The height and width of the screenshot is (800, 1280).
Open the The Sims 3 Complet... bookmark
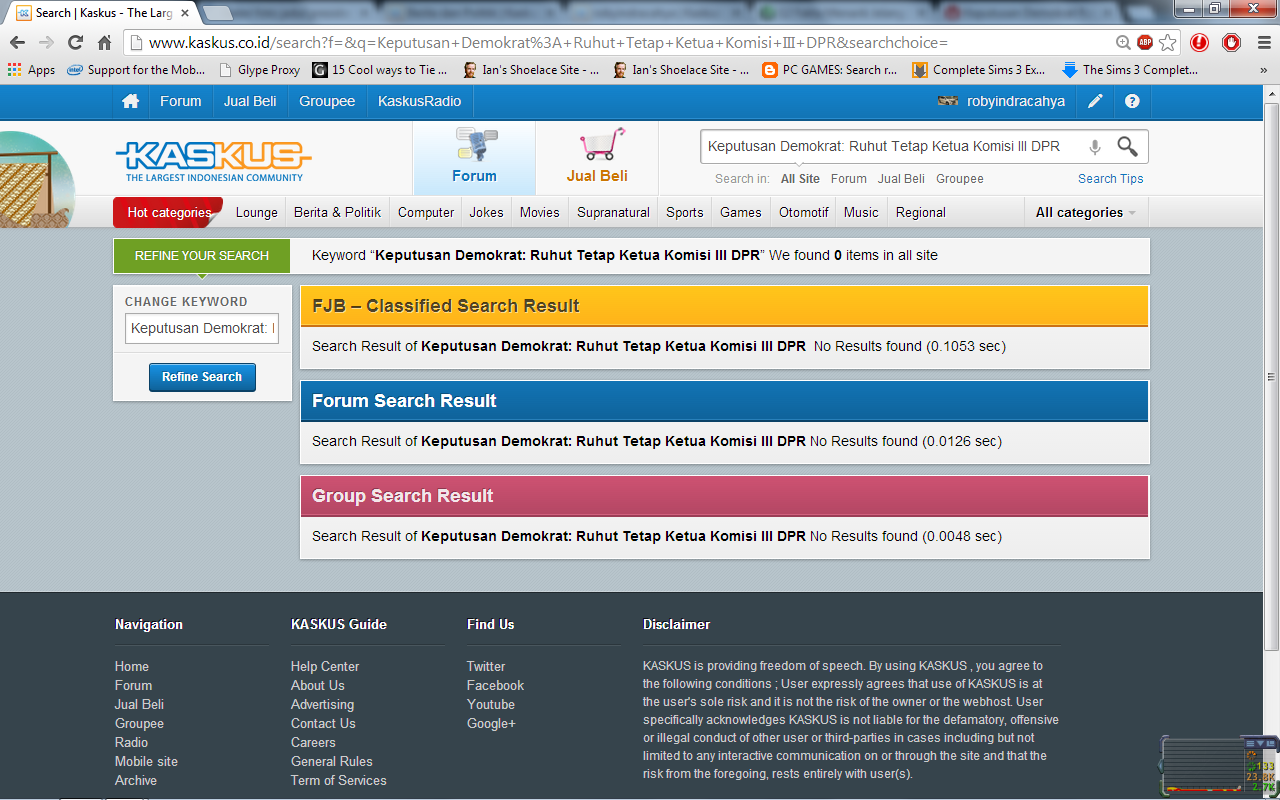pos(1130,70)
